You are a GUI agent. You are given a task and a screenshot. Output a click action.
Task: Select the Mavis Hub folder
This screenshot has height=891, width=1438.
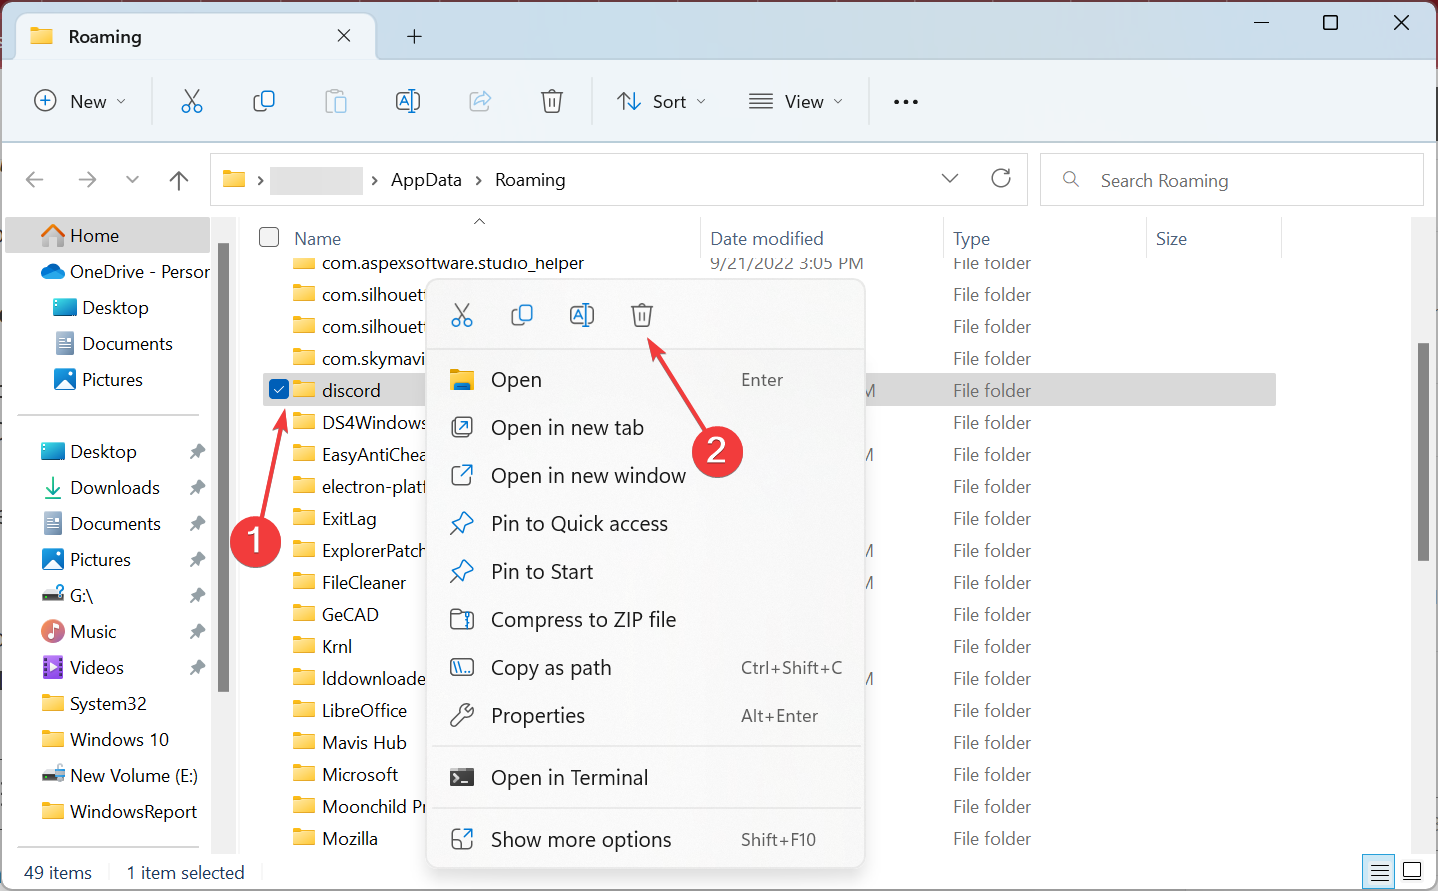pyautogui.click(x=364, y=743)
